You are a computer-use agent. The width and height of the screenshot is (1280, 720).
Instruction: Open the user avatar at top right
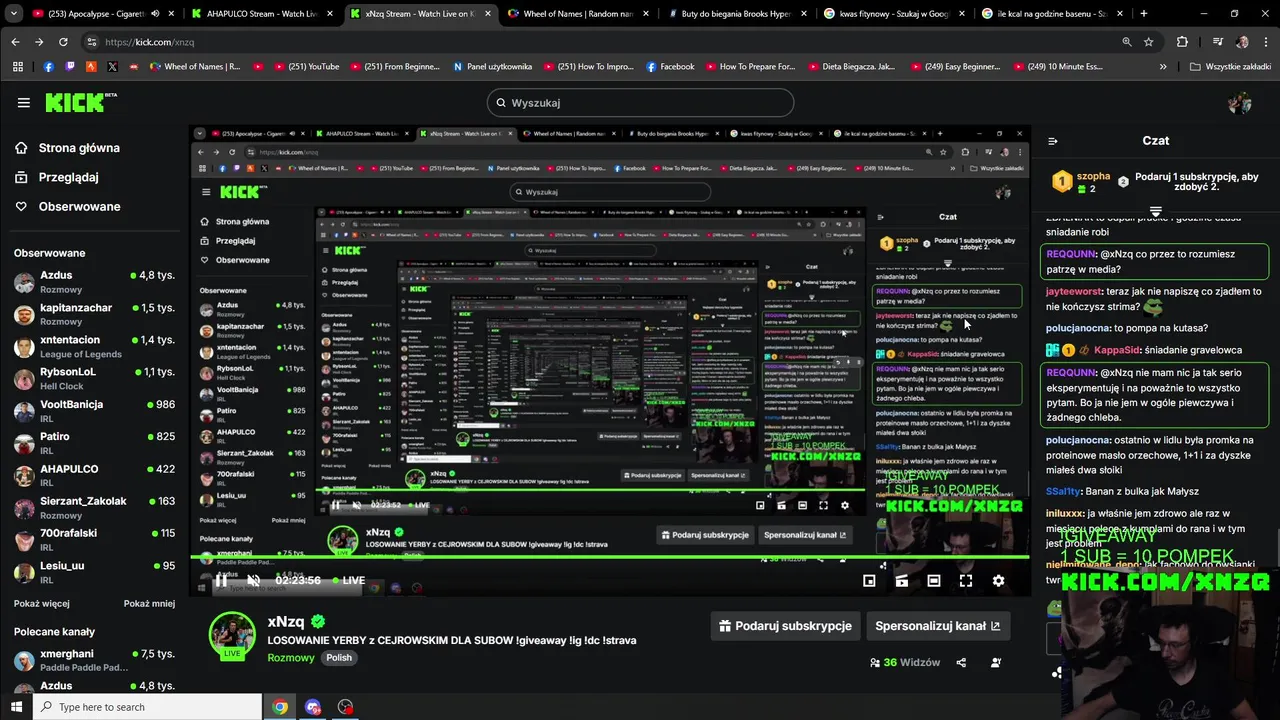[1240, 103]
